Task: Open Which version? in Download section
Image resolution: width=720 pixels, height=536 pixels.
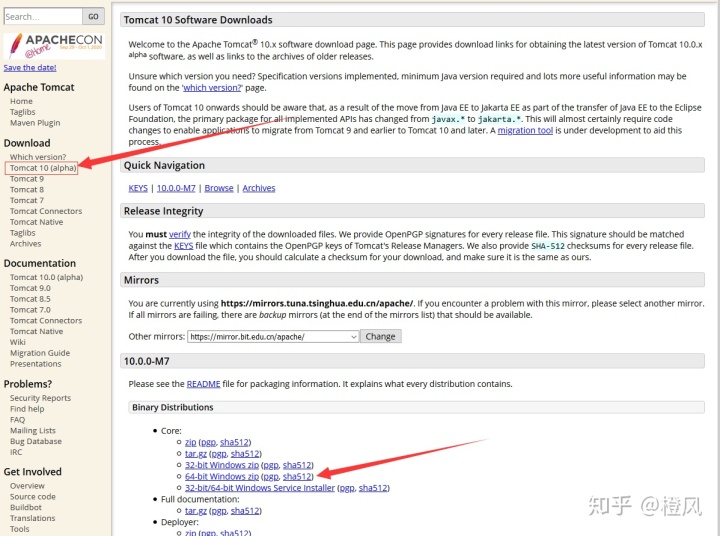Action: pyautogui.click(x=38, y=157)
